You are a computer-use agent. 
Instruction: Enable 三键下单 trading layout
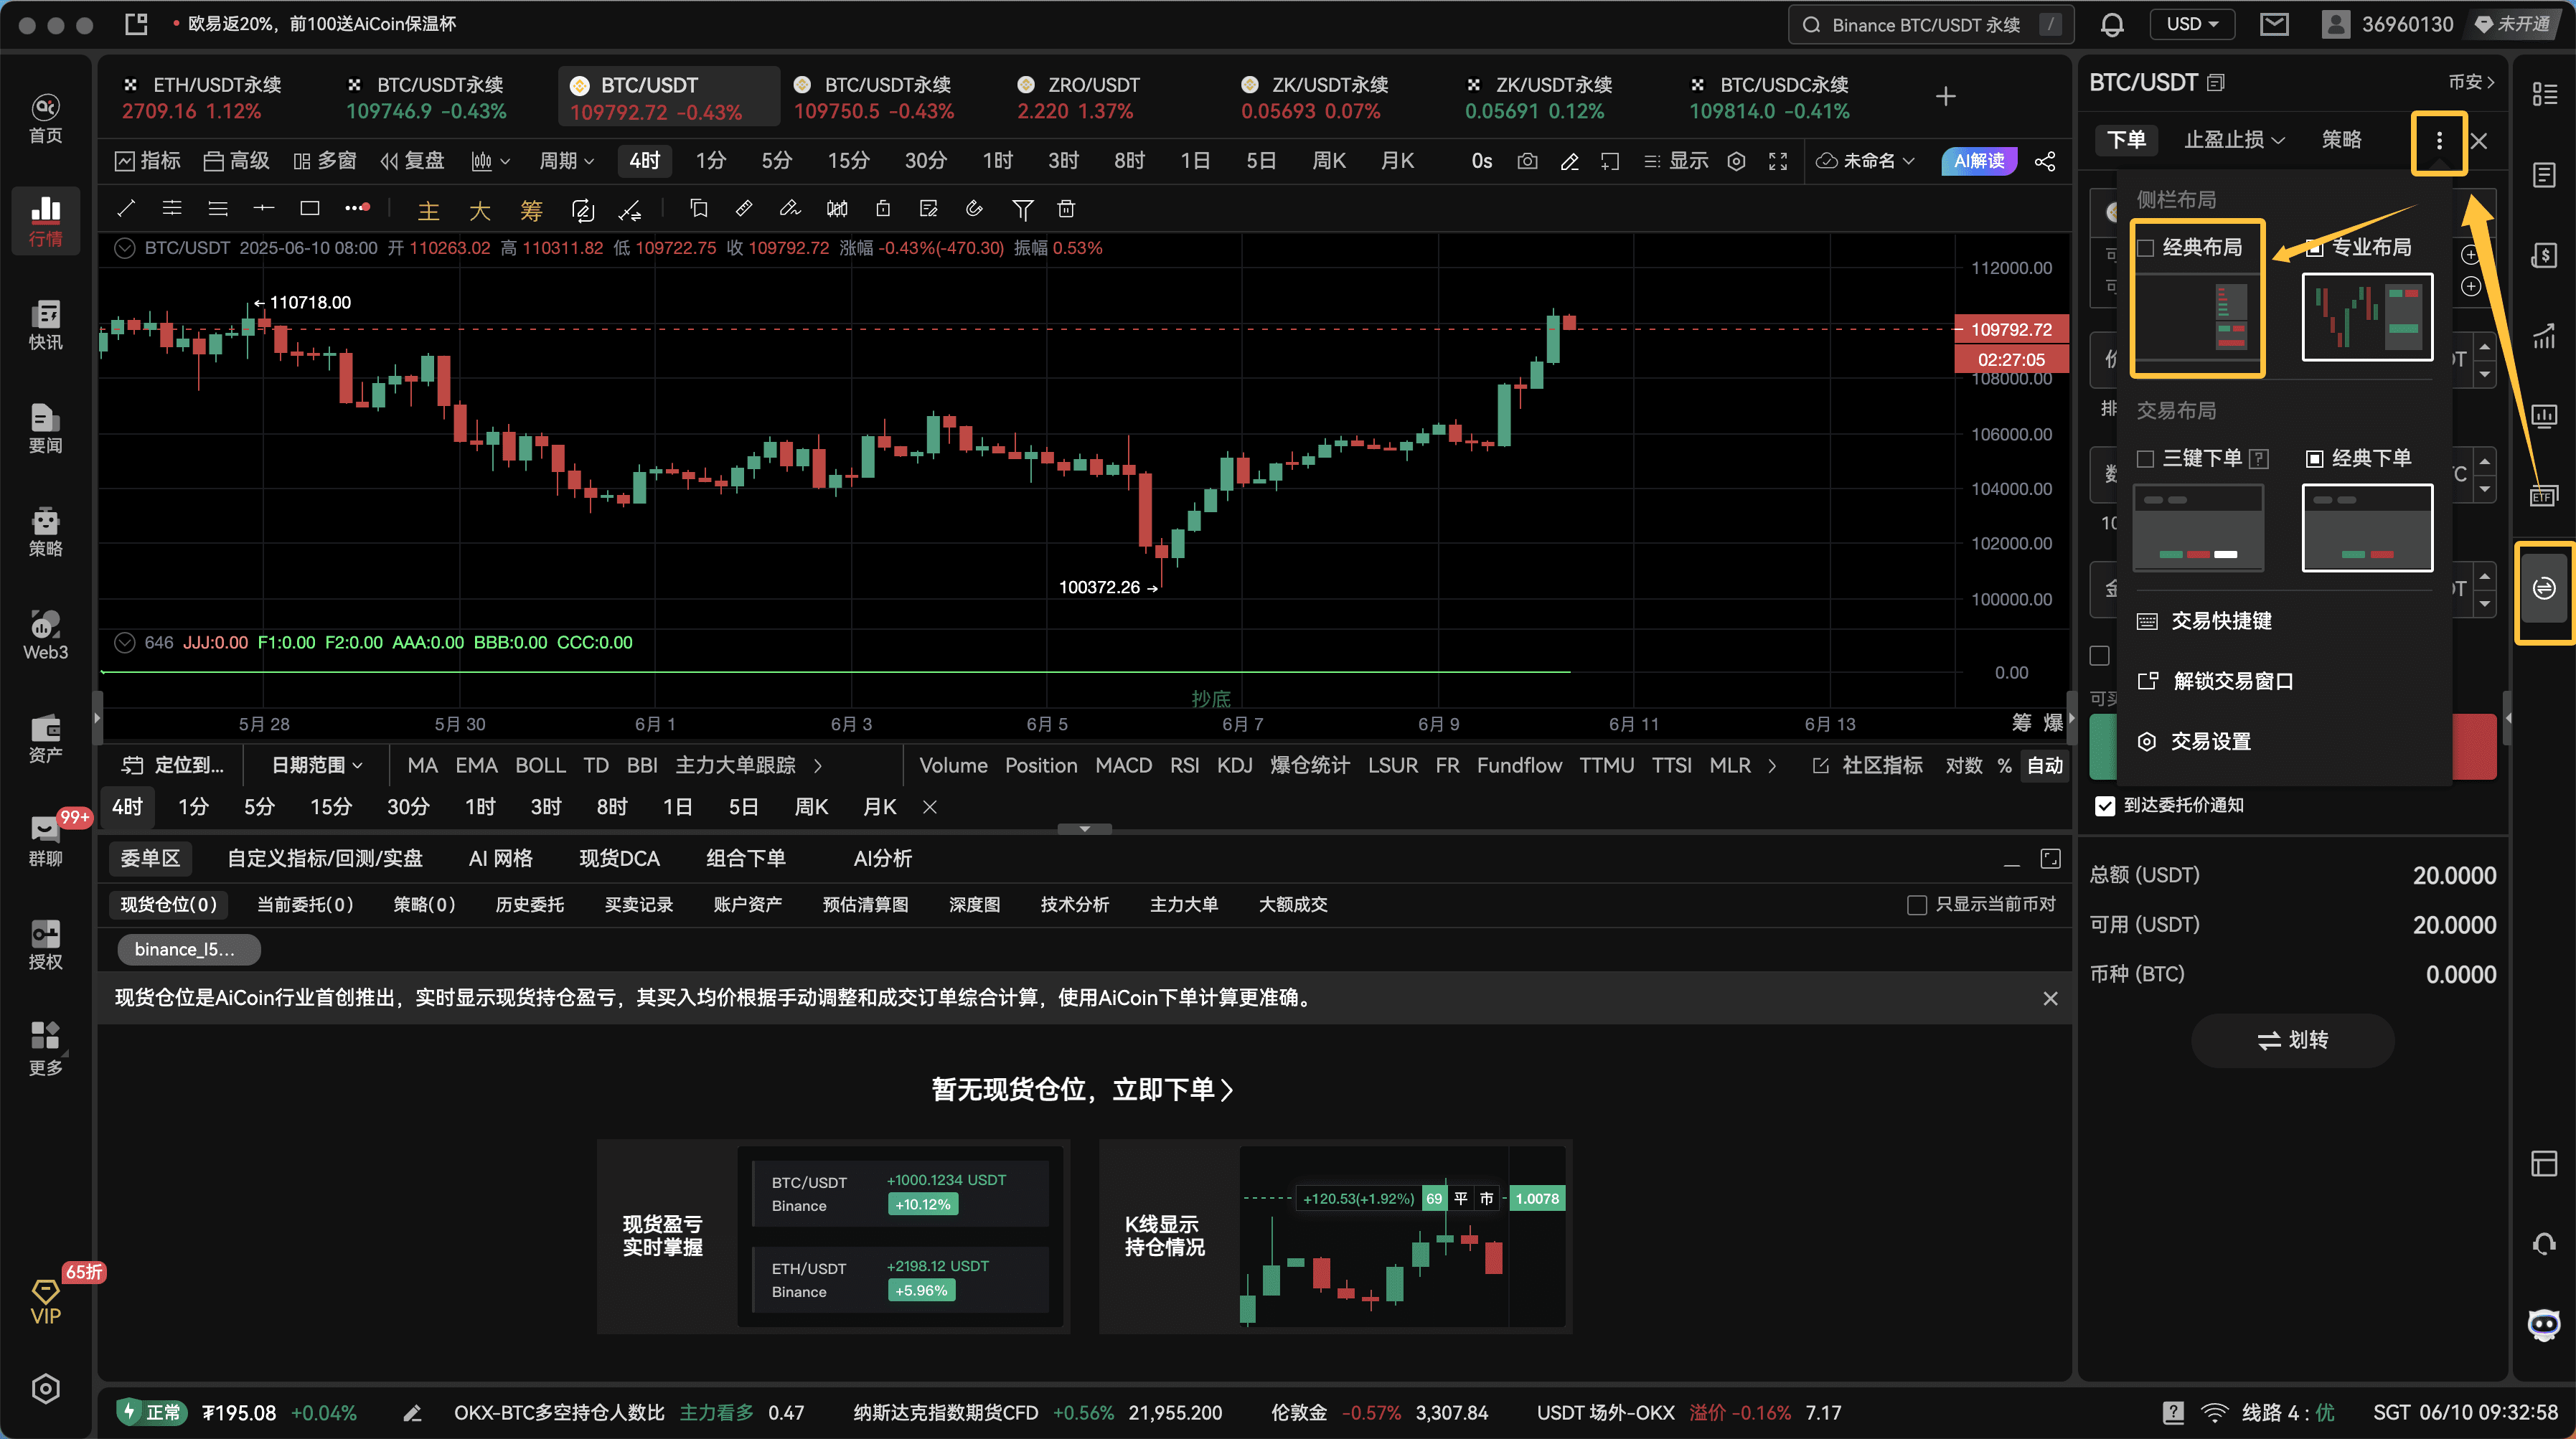pyautogui.click(x=2145, y=459)
